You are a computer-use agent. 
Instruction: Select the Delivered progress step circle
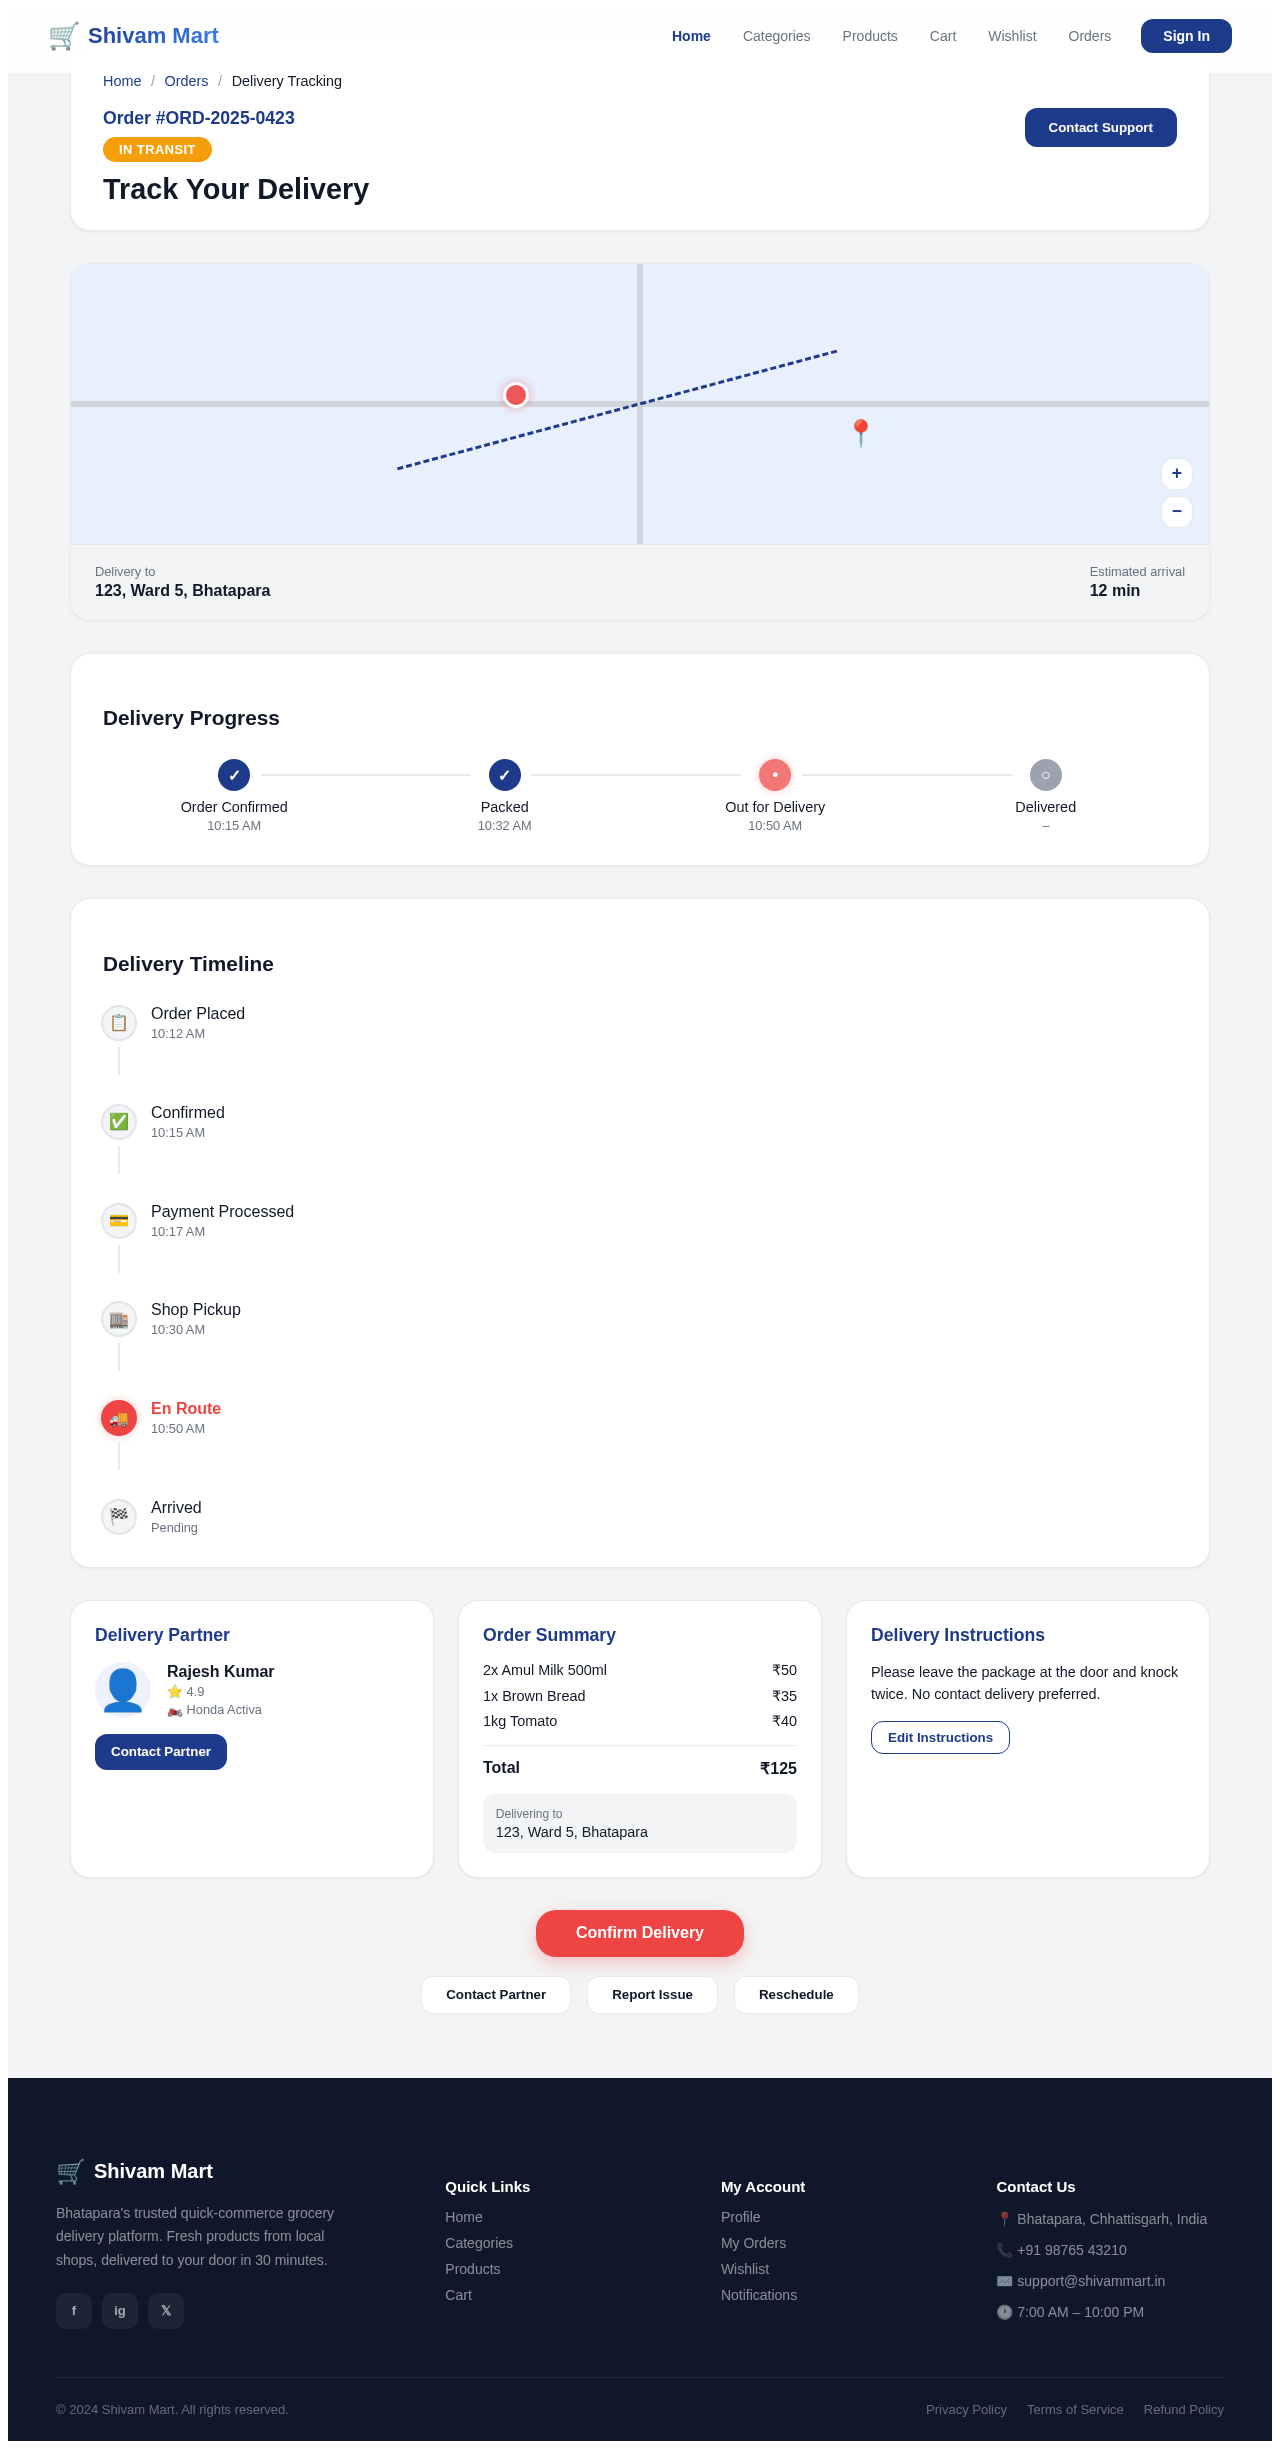1046,775
